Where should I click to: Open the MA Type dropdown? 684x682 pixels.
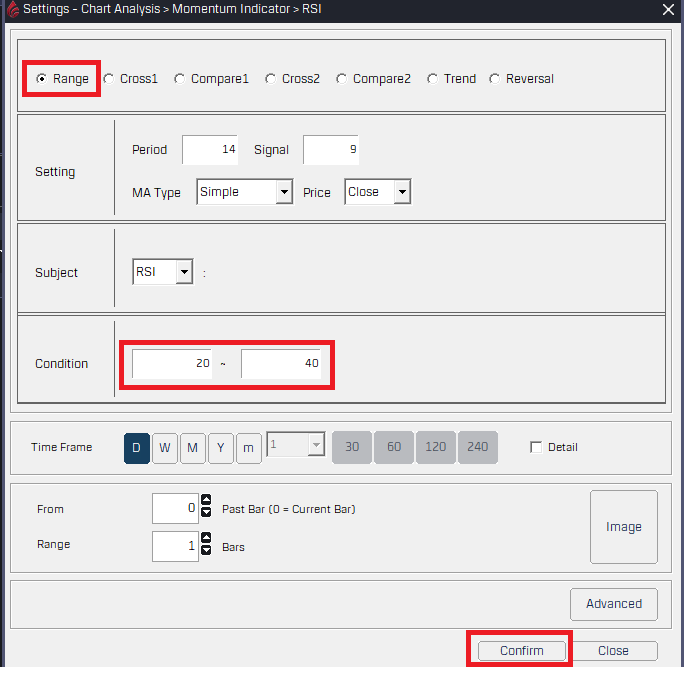[284, 192]
